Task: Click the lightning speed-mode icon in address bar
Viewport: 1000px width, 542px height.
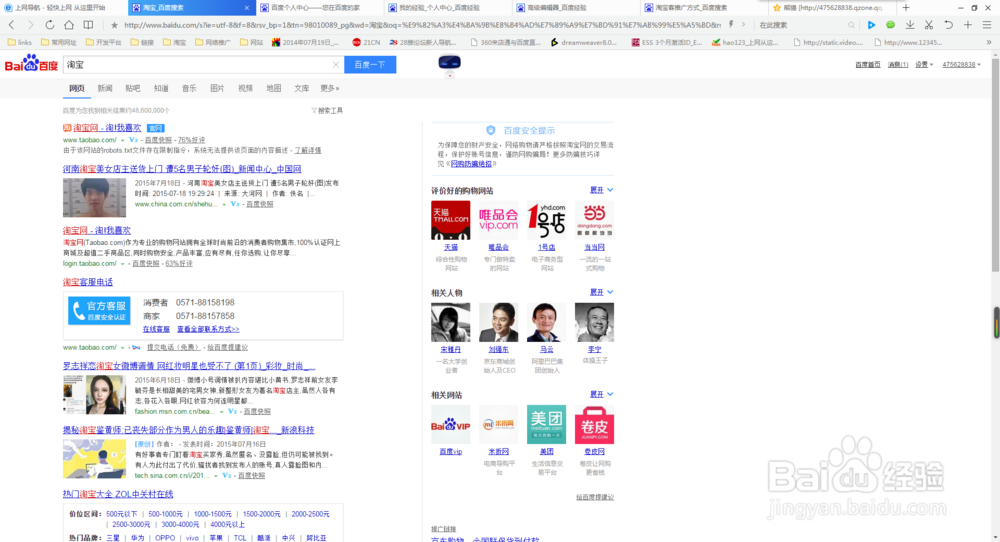Action: [x=731, y=25]
